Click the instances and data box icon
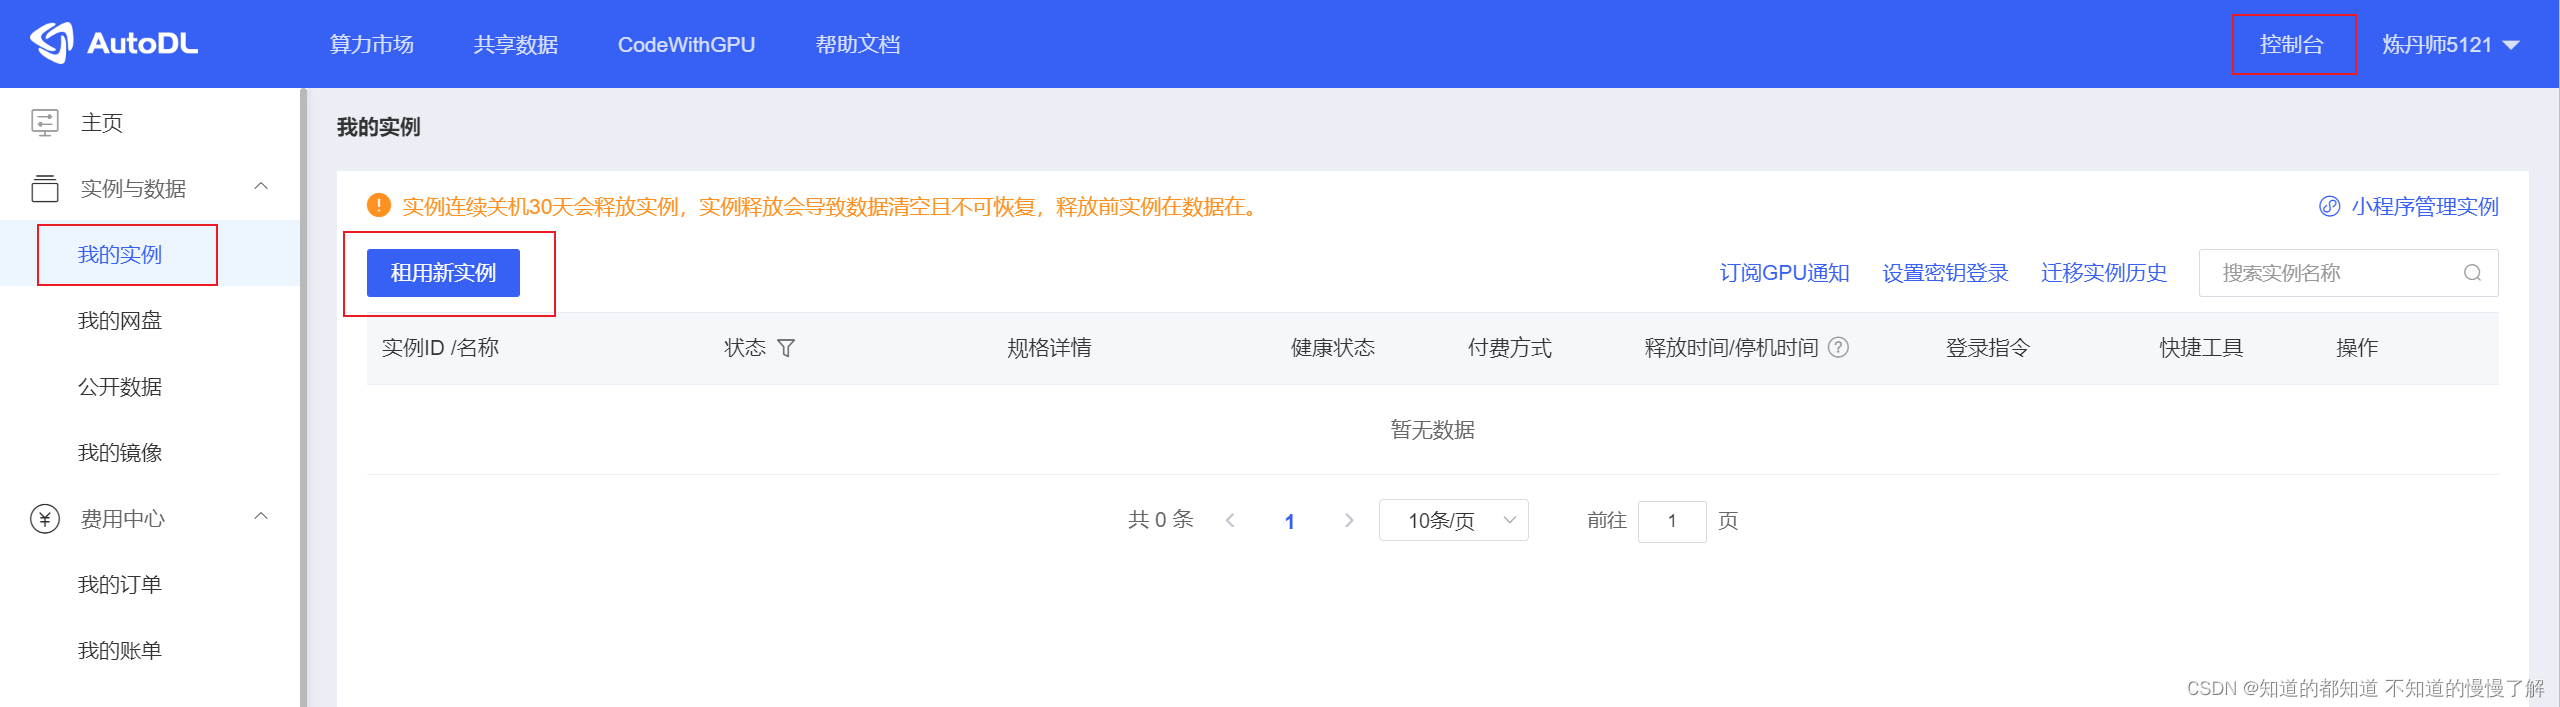Viewport: 2560px width, 707px height. (x=45, y=188)
